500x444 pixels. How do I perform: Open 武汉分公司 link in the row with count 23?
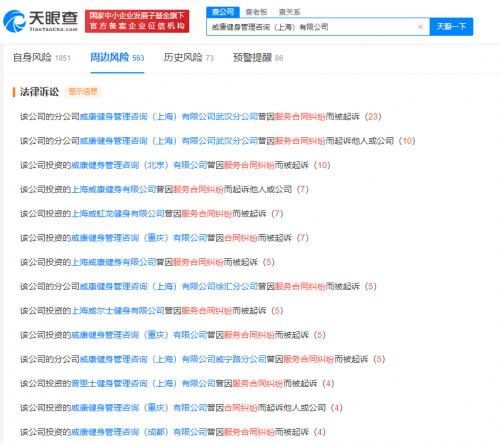(x=169, y=117)
